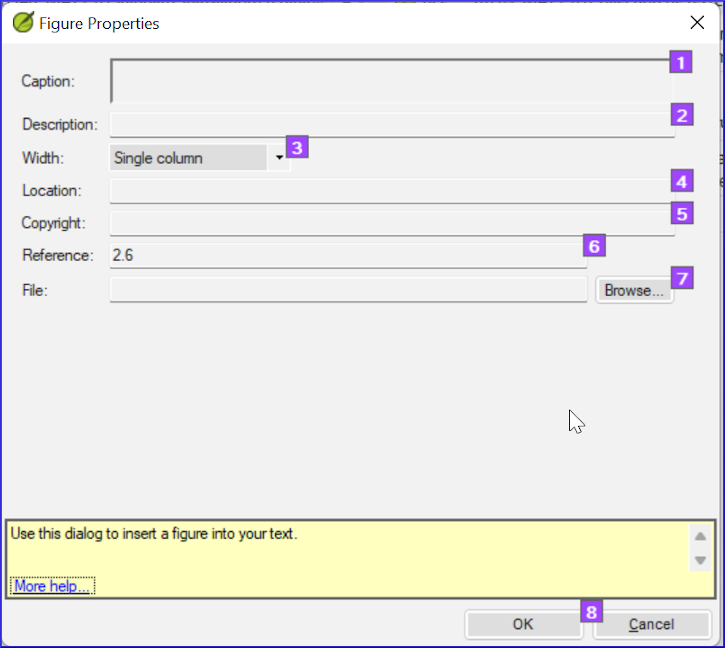Confirm with the OK button

pyautogui.click(x=523, y=624)
